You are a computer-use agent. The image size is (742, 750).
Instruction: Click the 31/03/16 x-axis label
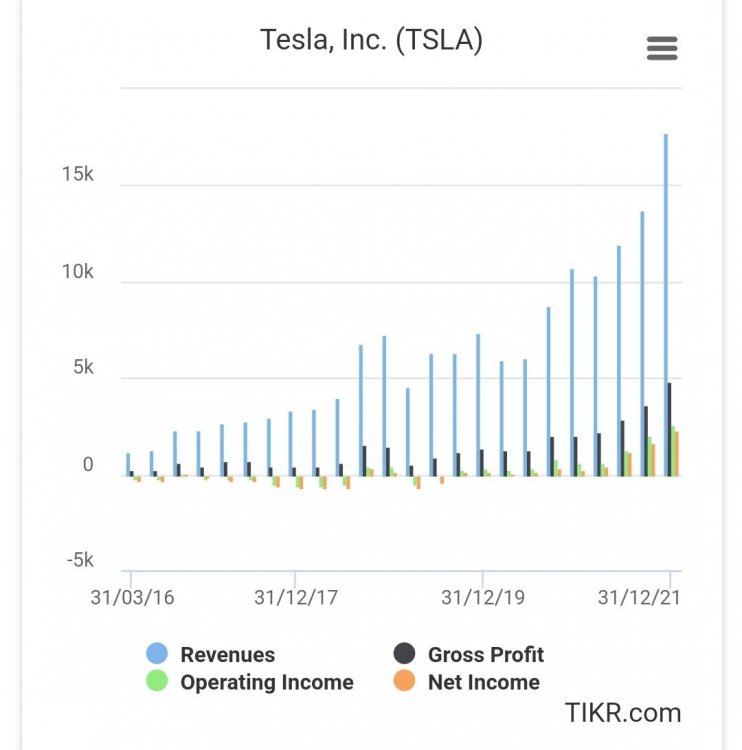(132, 598)
